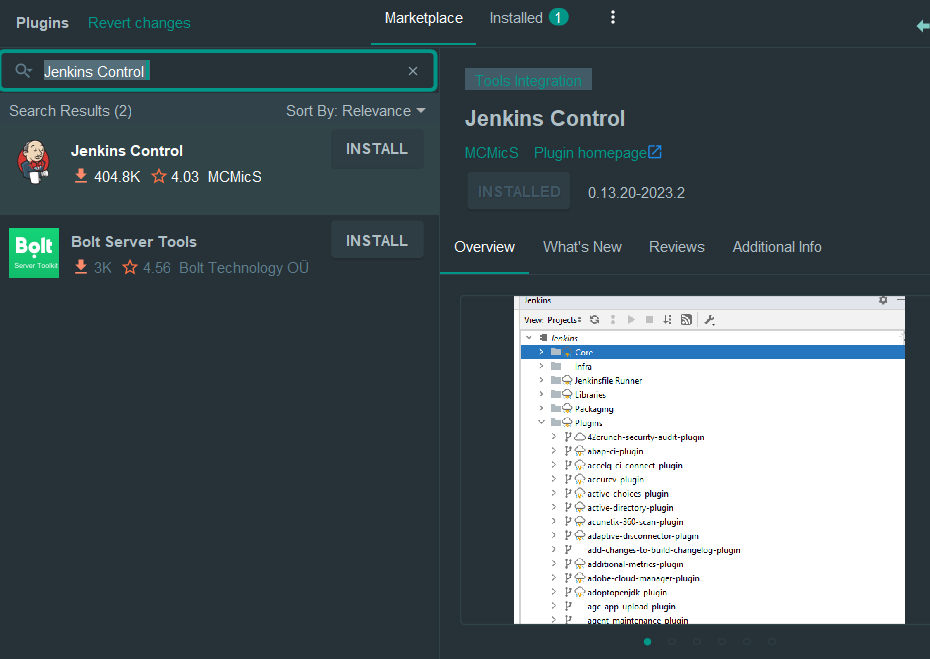Click Jenkins Control rating star icon
The image size is (930, 659).
159,176
